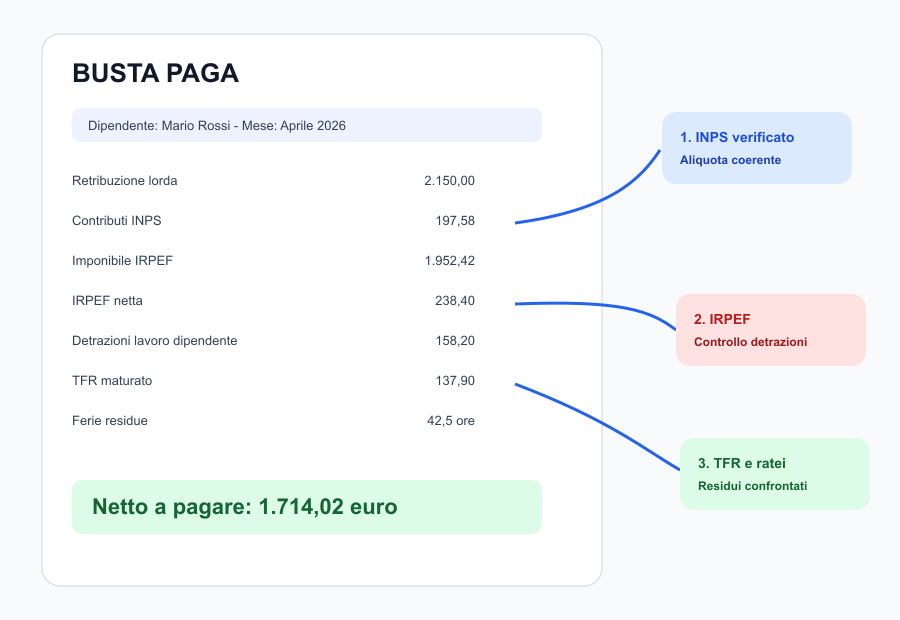Click the IRPEF netta label
900x620 pixels.
[x=107, y=301]
